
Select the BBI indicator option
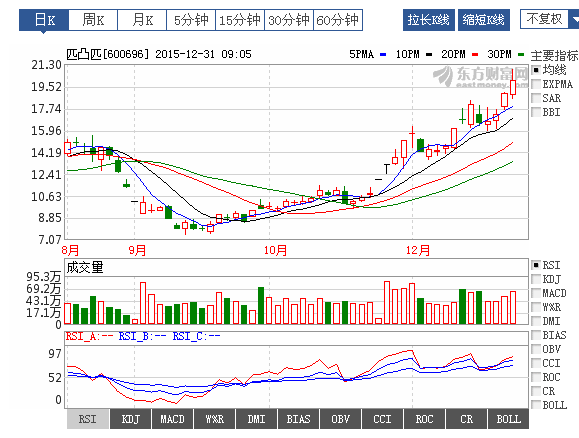[x=537, y=112]
